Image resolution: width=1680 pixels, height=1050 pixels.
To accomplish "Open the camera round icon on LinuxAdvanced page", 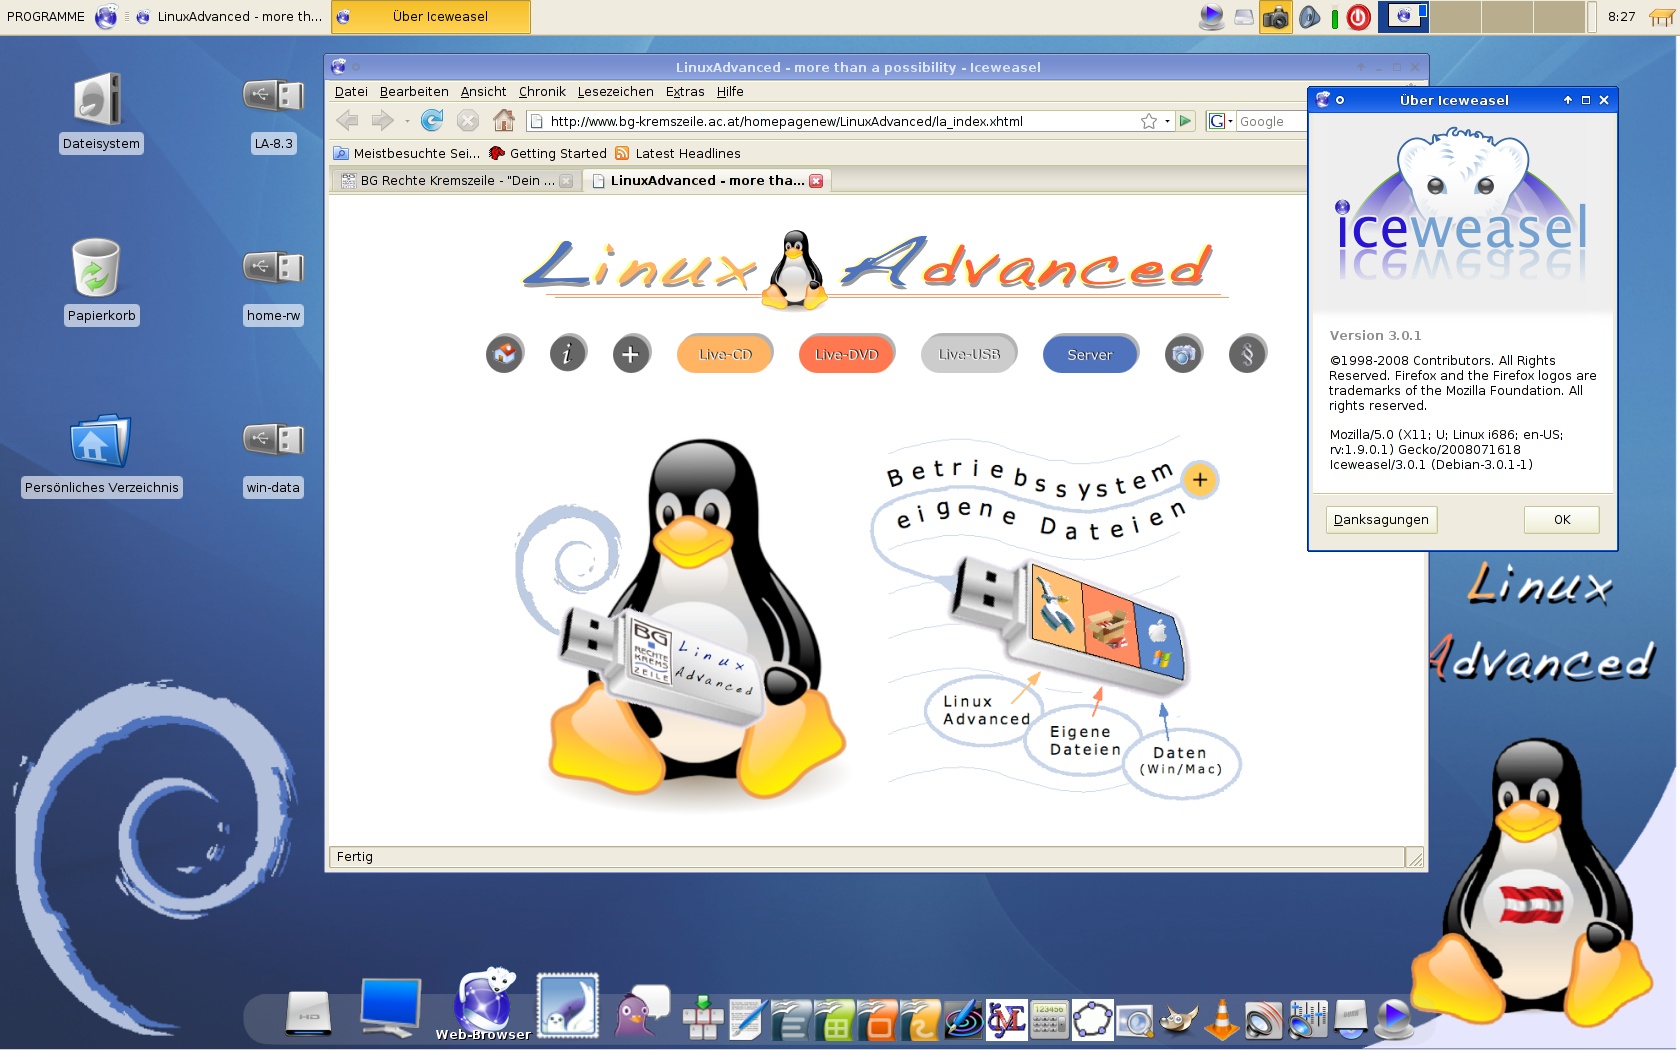I will pos(1184,353).
